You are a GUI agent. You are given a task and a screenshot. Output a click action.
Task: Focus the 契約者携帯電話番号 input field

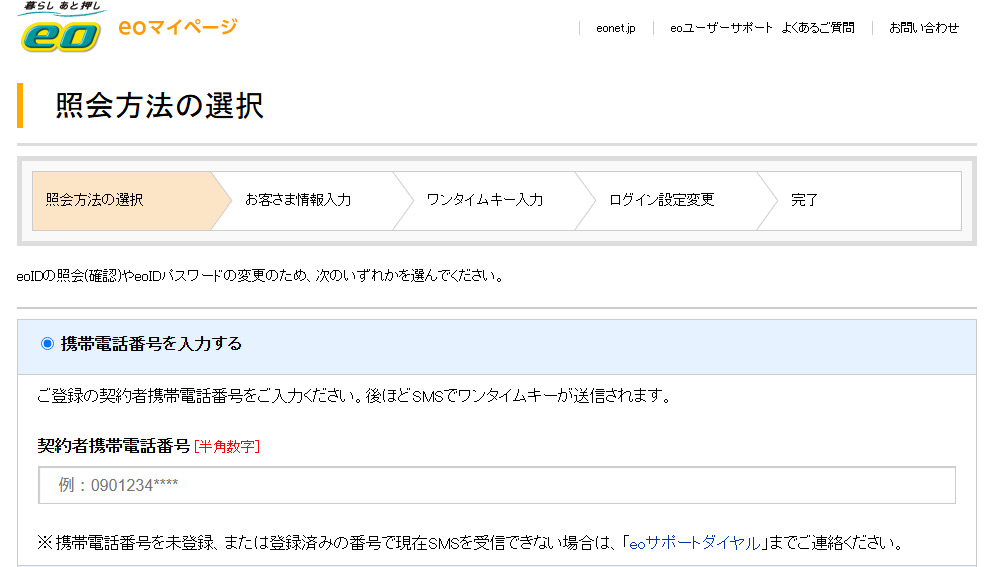[496, 485]
